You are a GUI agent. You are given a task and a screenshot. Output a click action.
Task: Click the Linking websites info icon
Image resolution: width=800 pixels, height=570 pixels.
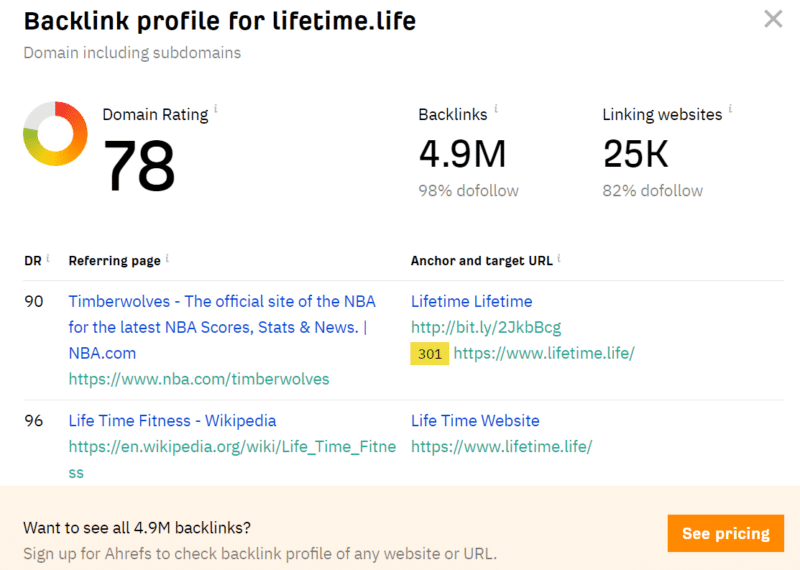coord(730,108)
